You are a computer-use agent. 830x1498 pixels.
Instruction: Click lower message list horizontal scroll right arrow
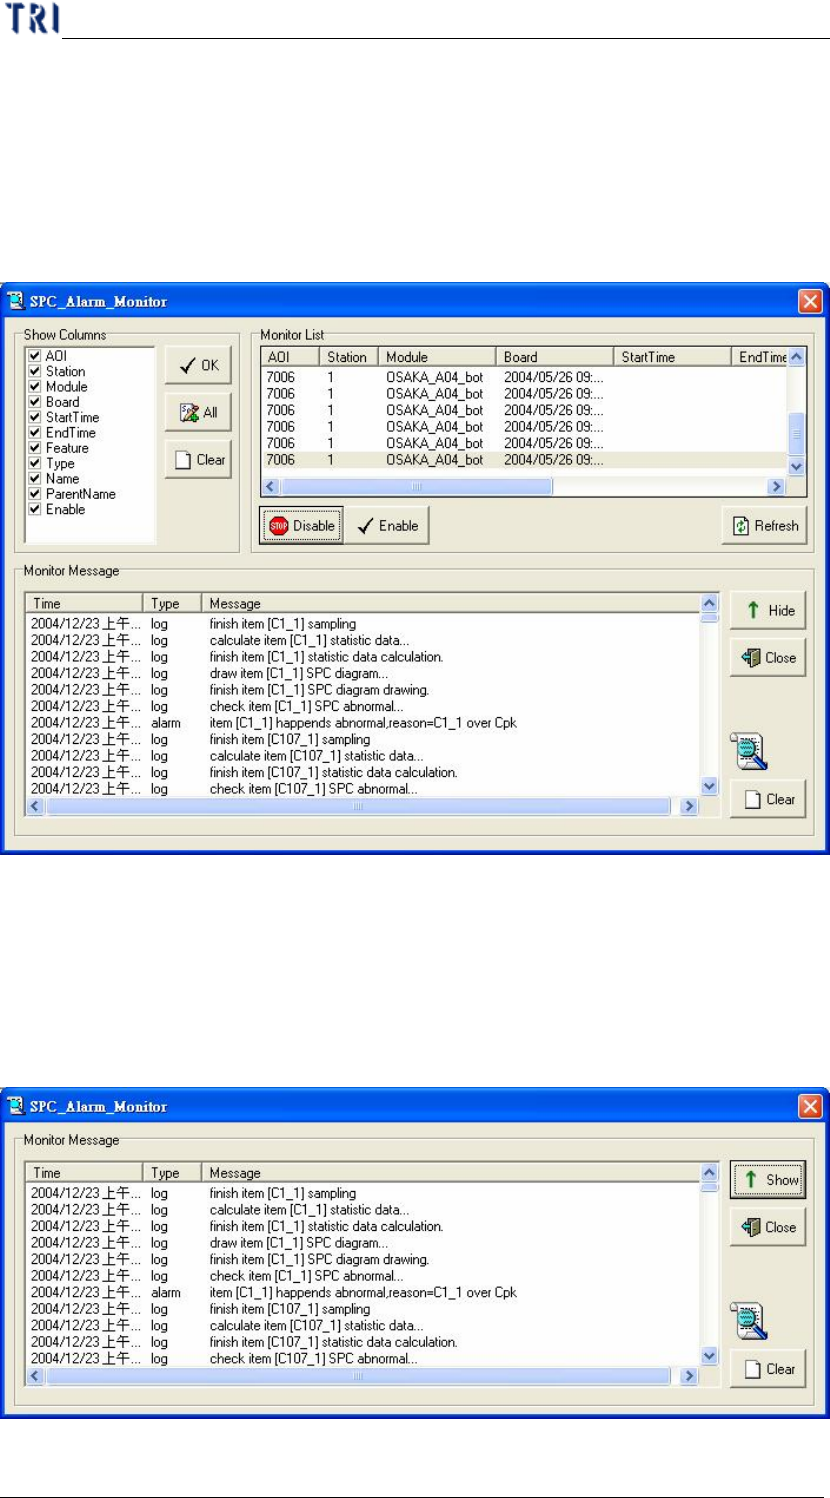tap(688, 1376)
